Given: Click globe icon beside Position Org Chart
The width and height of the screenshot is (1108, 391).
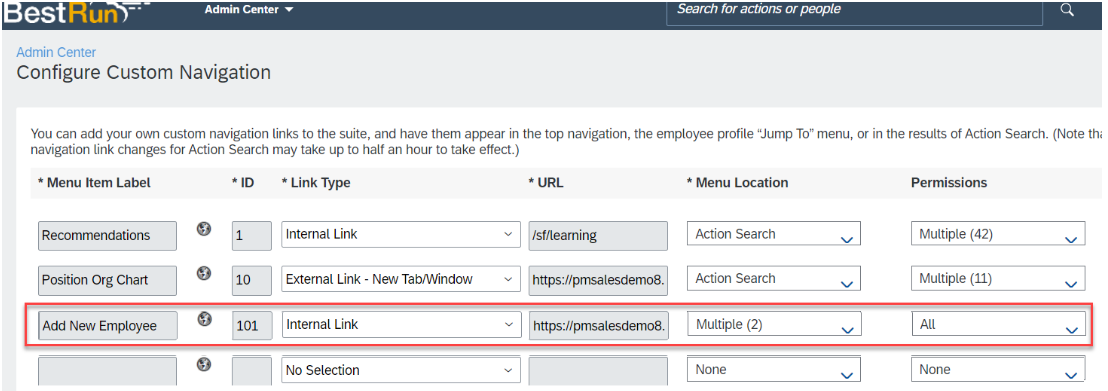Looking at the screenshot, I should tap(204, 273).
